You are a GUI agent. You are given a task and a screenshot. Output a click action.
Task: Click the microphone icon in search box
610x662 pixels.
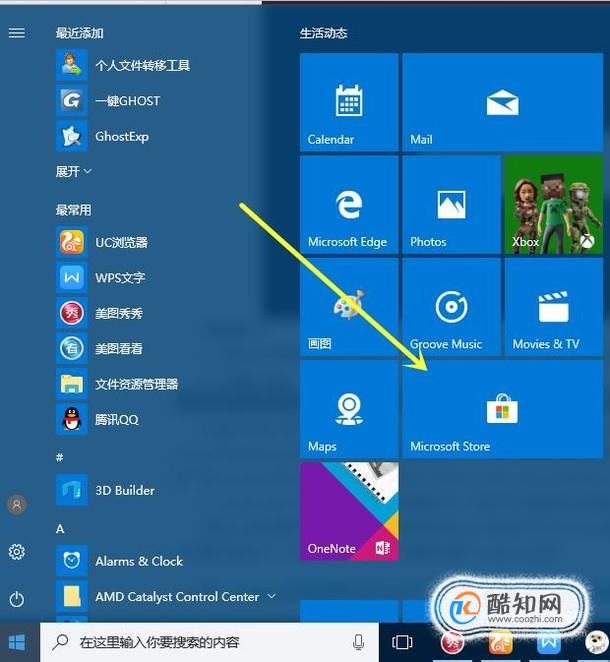(x=358, y=642)
